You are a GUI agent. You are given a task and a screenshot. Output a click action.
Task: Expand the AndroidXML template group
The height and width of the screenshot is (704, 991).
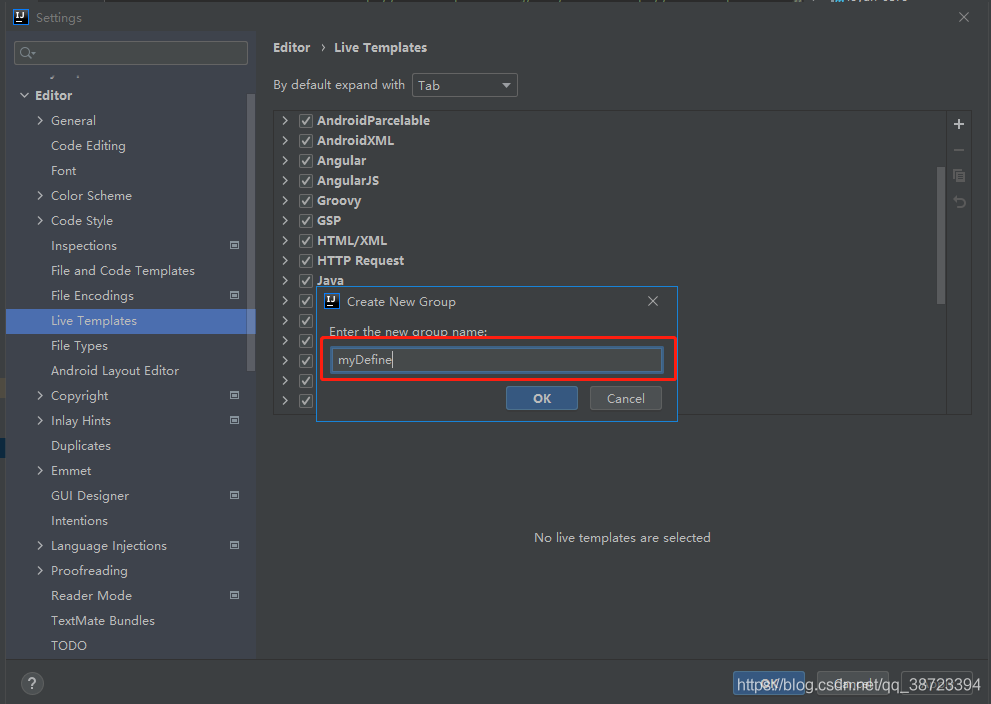point(285,141)
